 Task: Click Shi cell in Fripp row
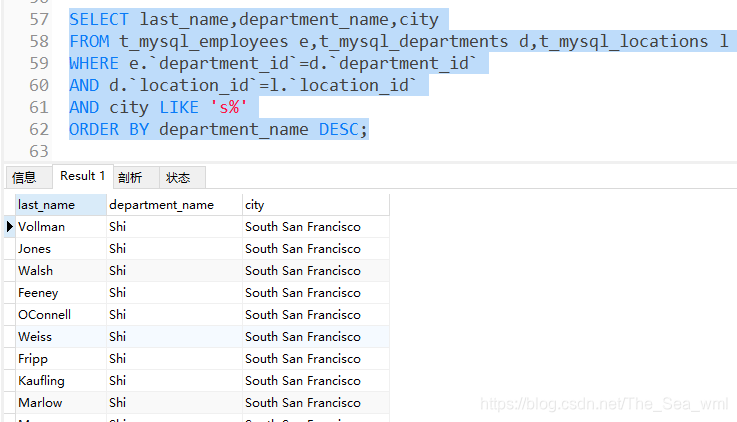pyautogui.click(x=174, y=359)
